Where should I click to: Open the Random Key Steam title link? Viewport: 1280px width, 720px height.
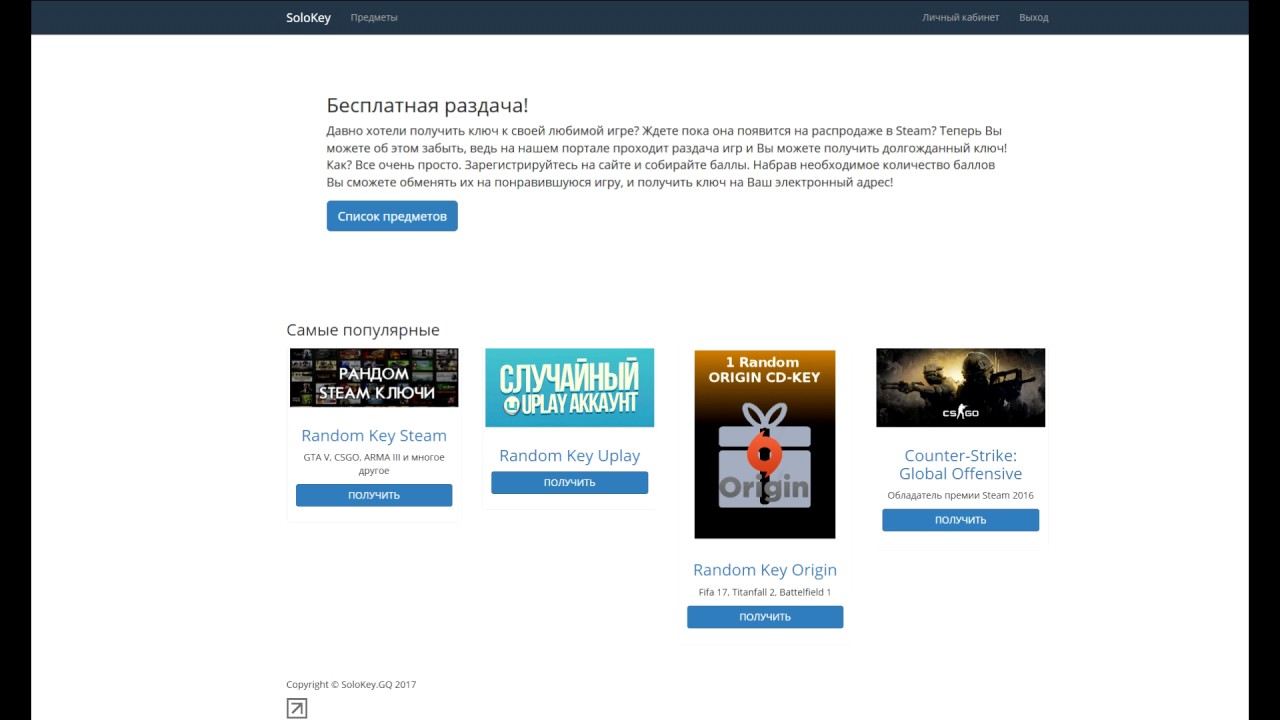(374, 435)
